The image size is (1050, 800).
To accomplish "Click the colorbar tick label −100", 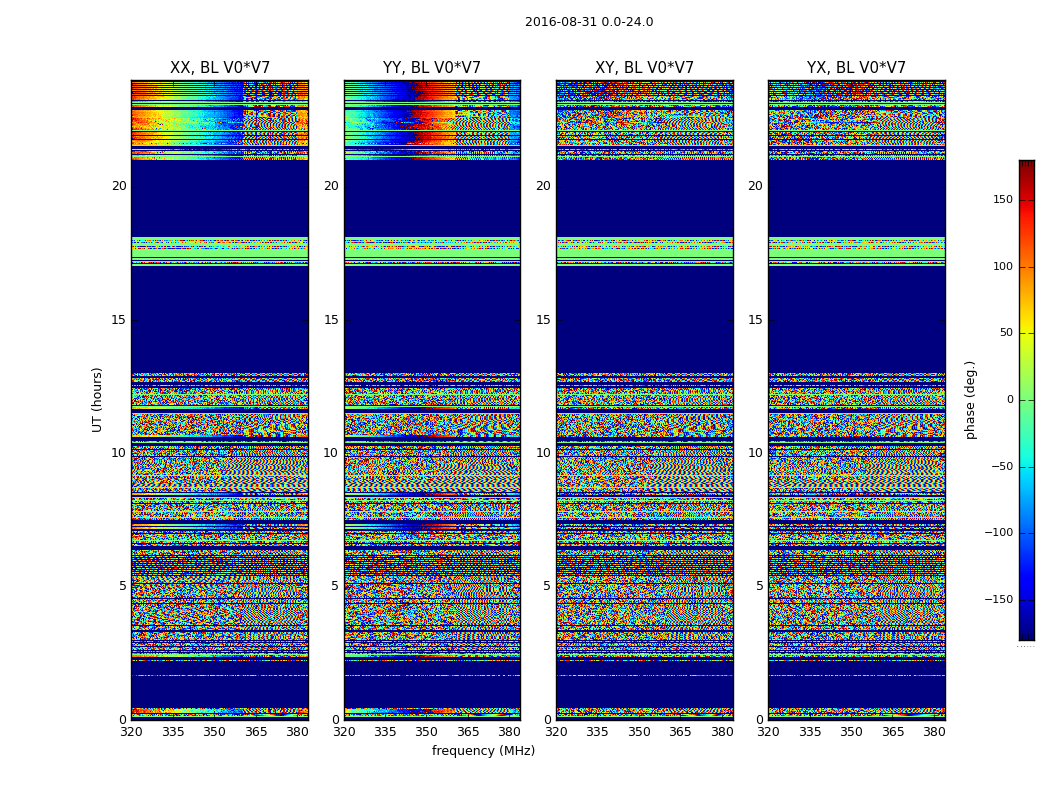I will coord(999,532).
